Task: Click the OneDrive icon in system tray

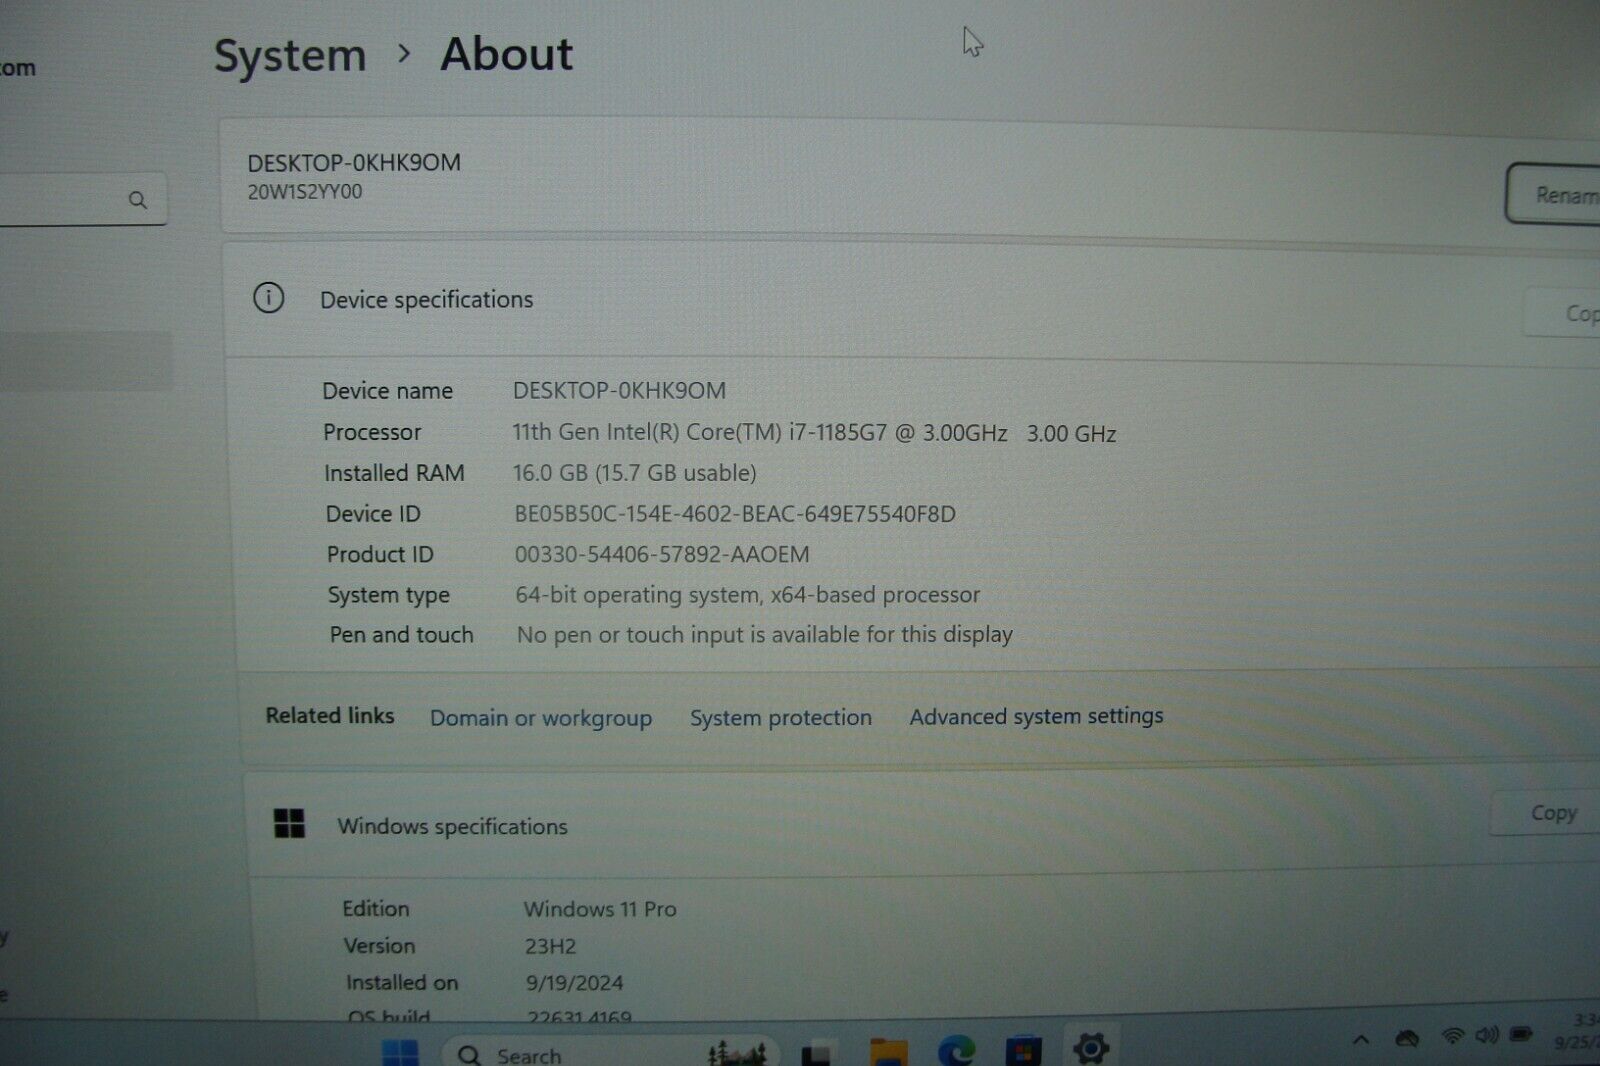Action: pyautogui.click(x=1406, y=1041)
